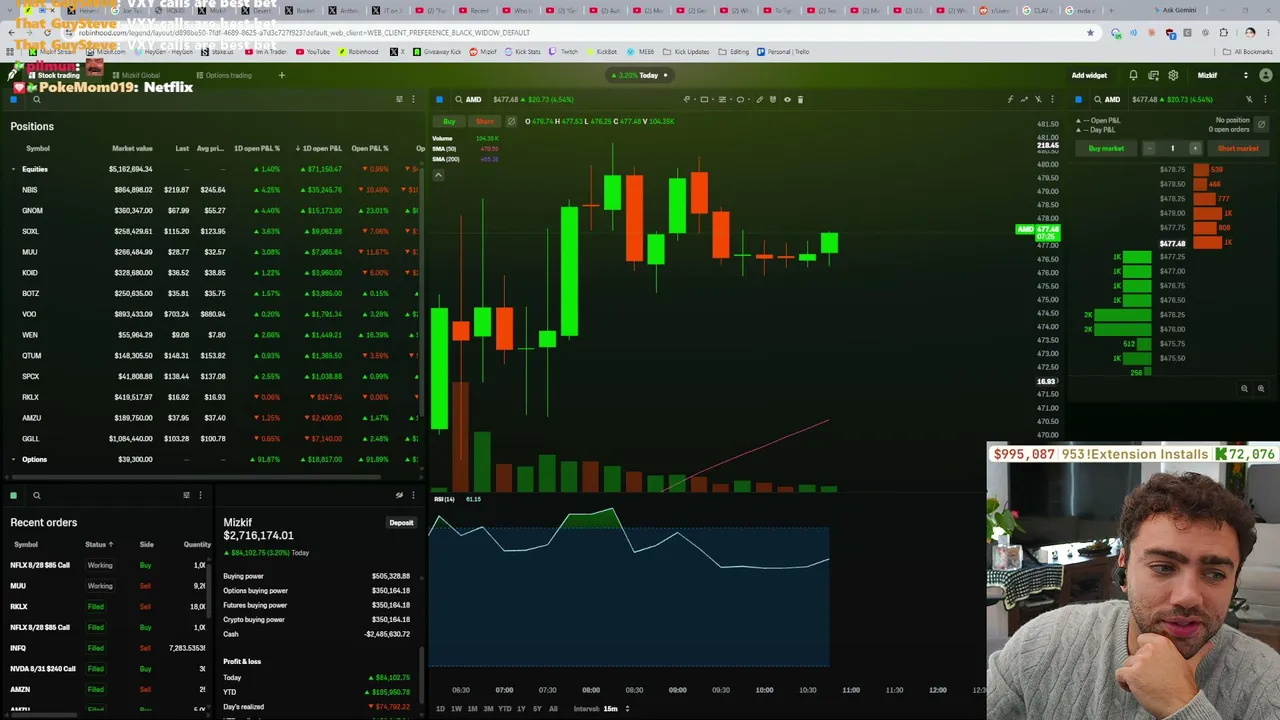Open the chart type line icon

coord(1024,99)
